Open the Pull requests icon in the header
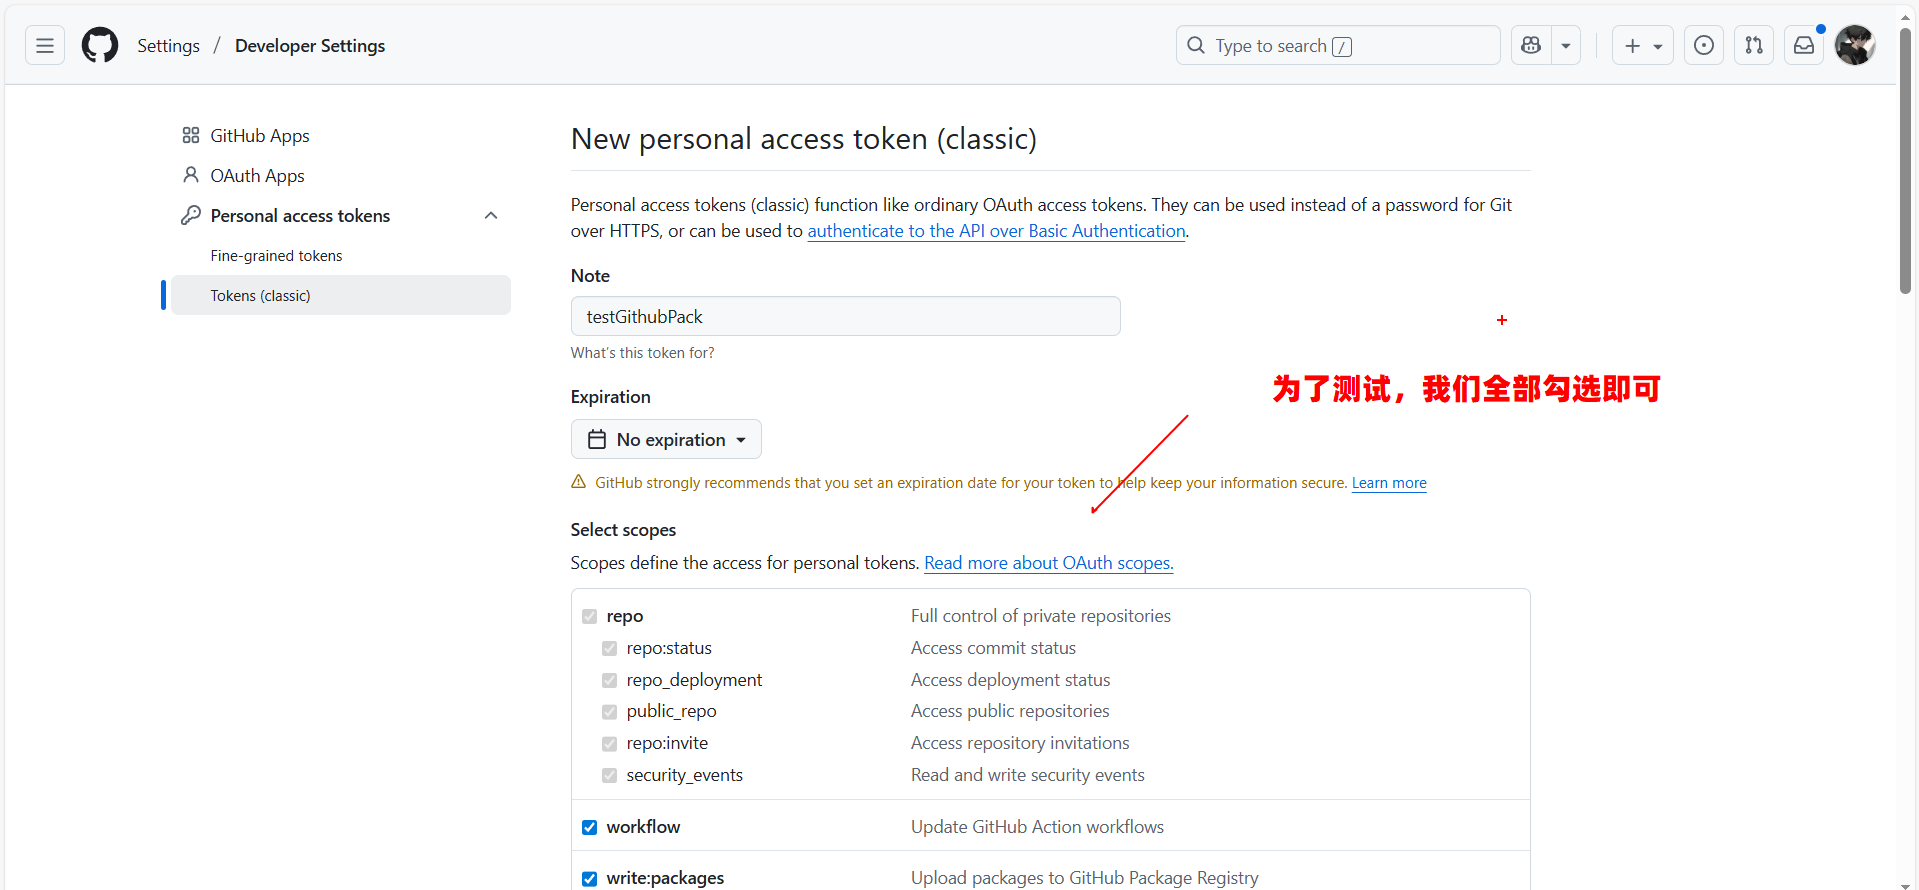The width and height of the screenshot is (1919, 890). click(1754, 46)
